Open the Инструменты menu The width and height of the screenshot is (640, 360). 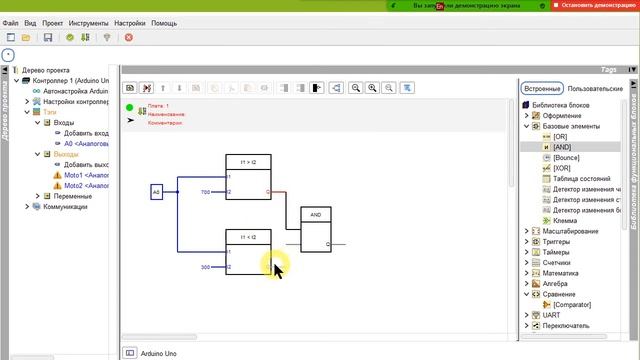tap(89, 23)
